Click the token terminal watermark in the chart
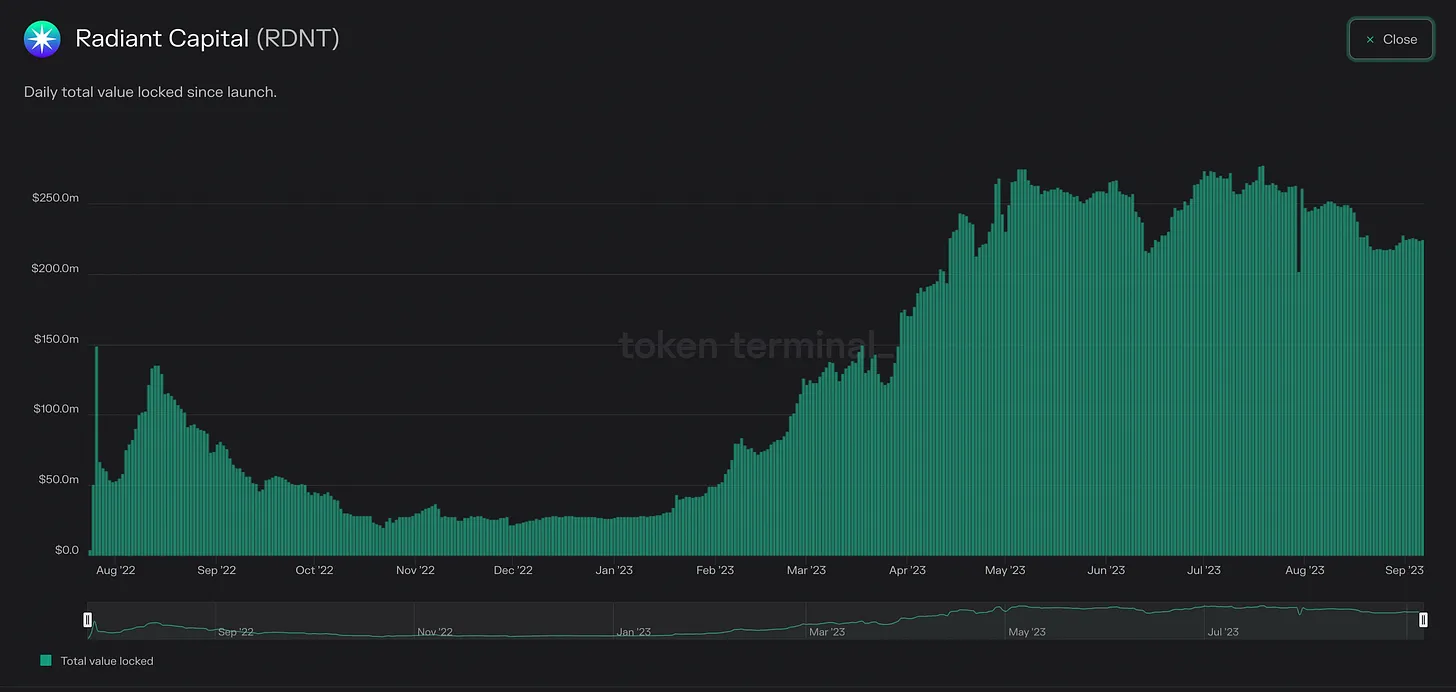This screenshot has width=1456, height=692. 756,345
